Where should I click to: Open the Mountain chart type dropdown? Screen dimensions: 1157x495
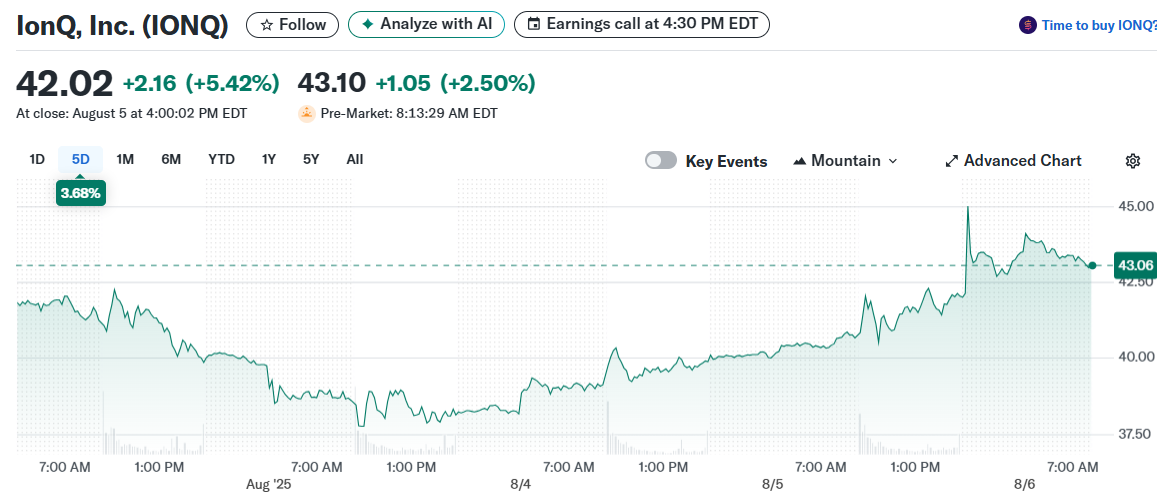[x=846, y=161]
